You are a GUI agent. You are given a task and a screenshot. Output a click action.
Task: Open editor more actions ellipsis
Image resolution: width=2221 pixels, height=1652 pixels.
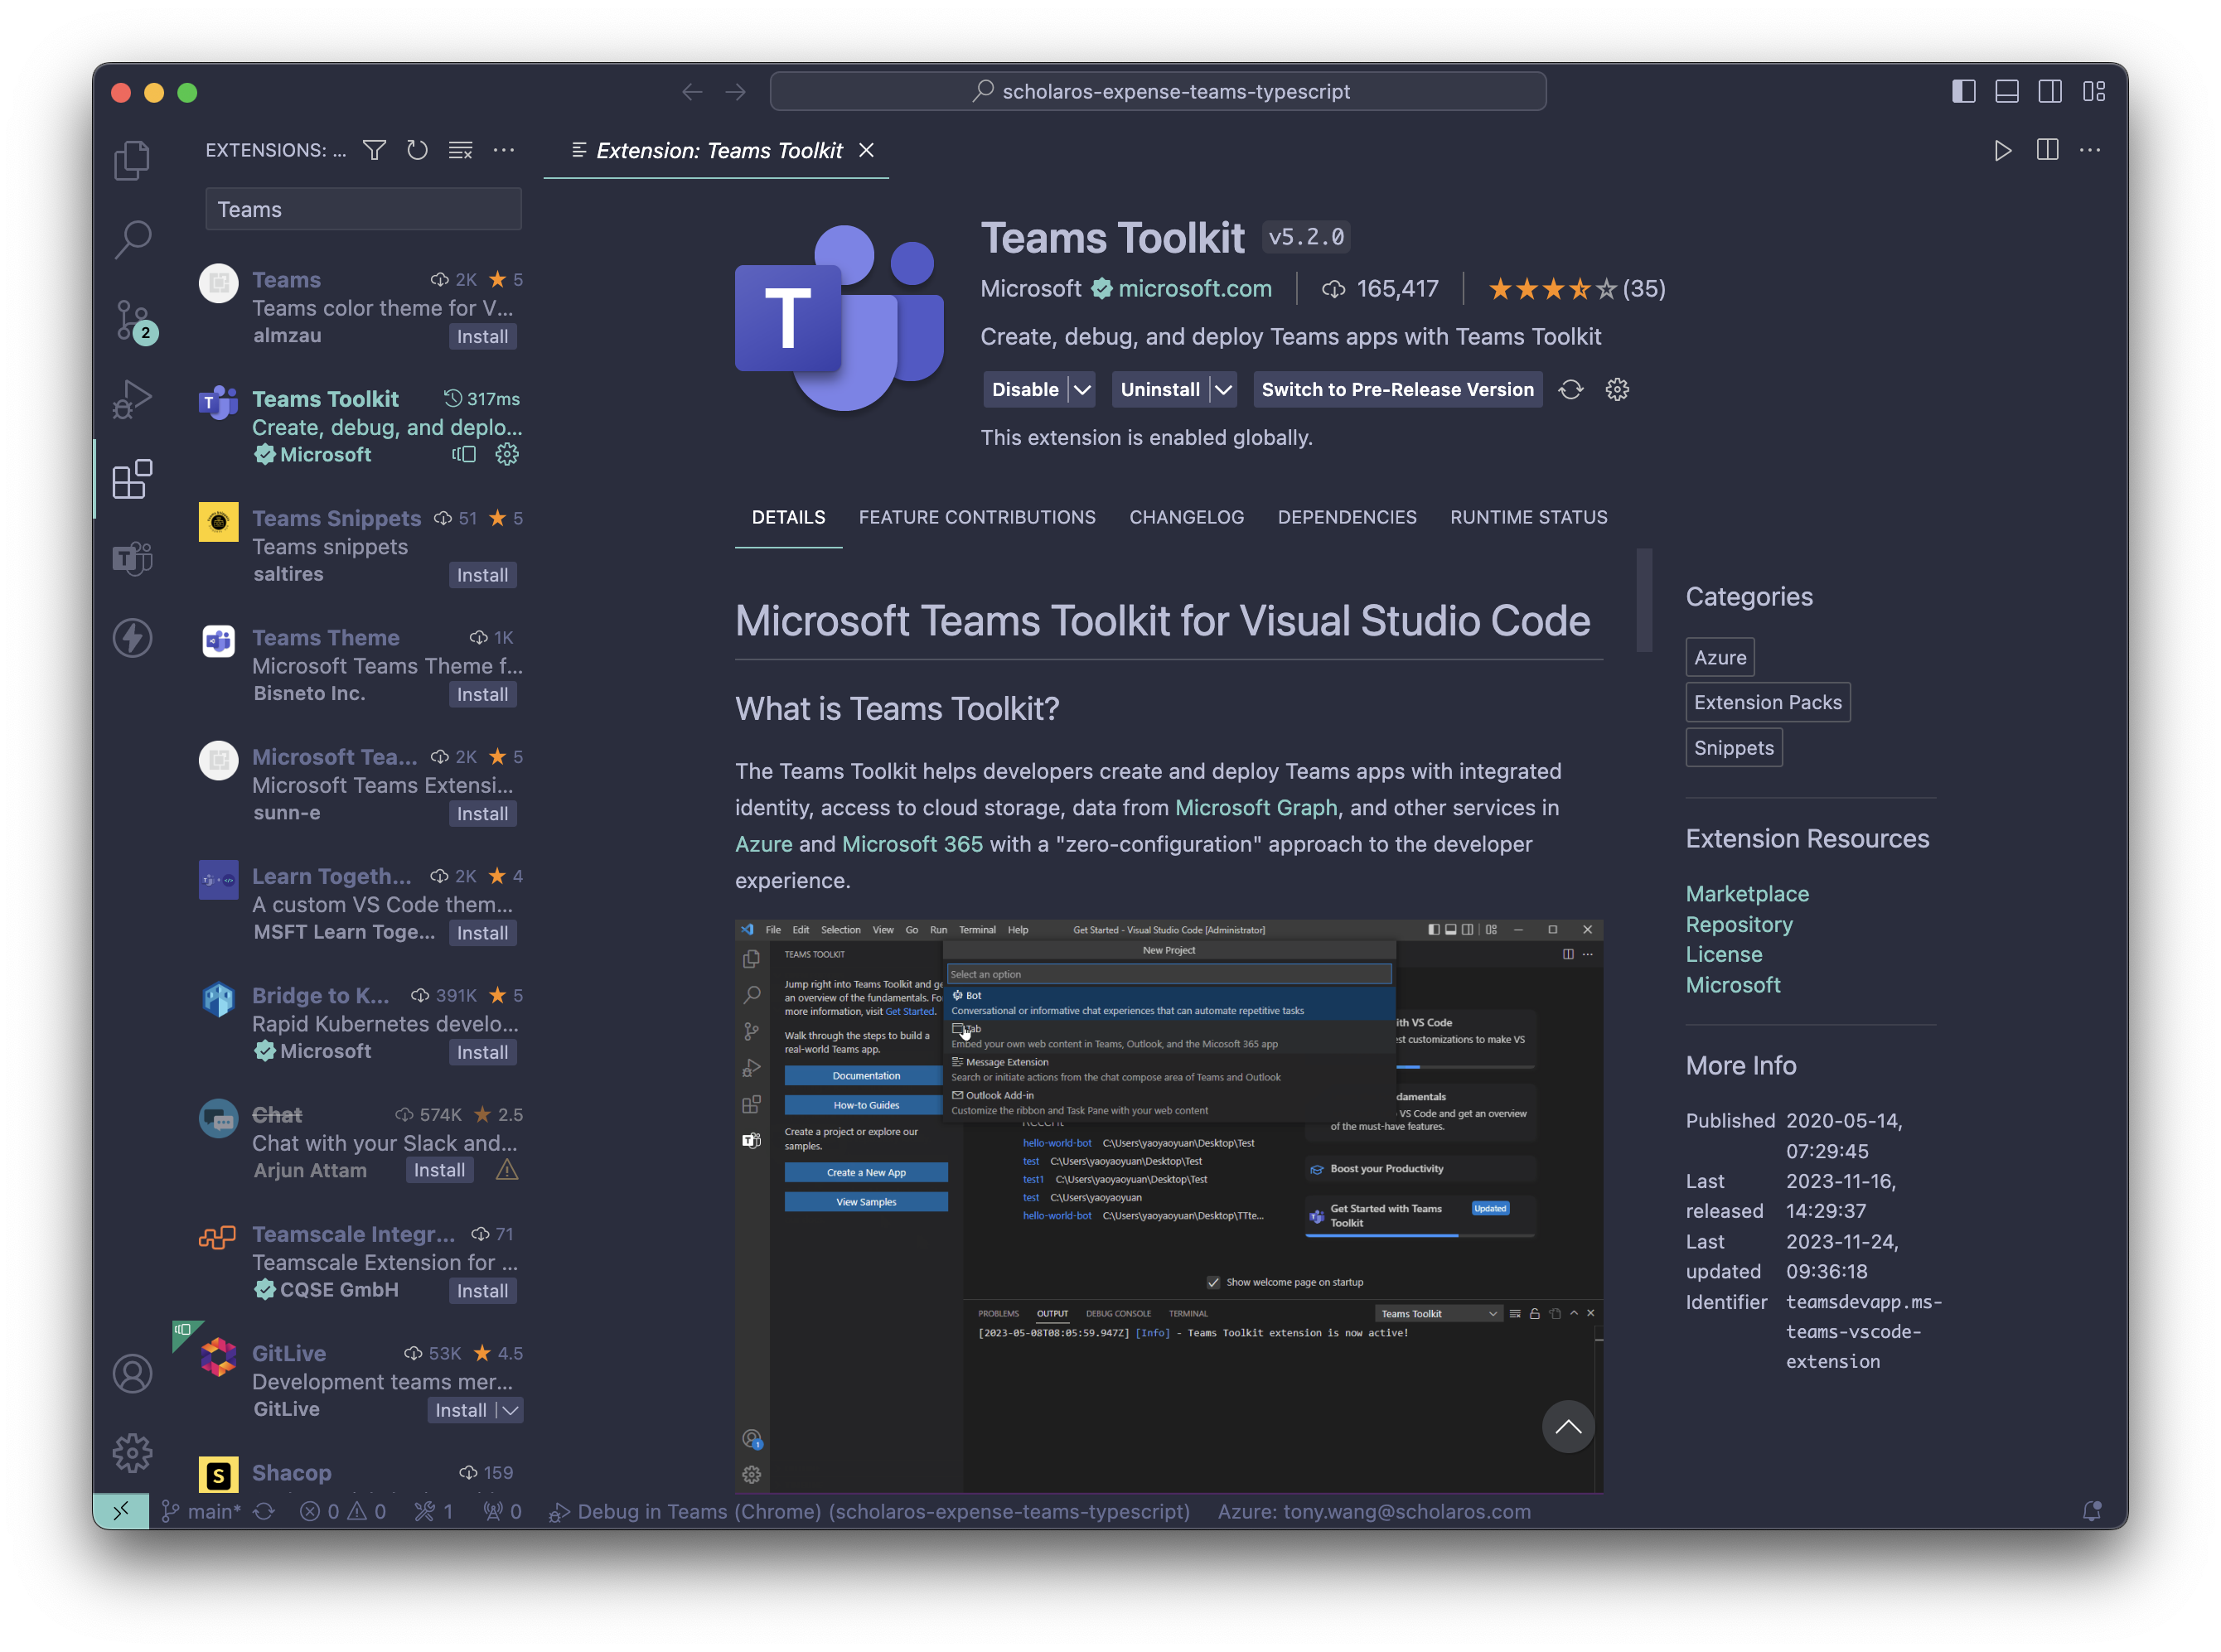2090,150
